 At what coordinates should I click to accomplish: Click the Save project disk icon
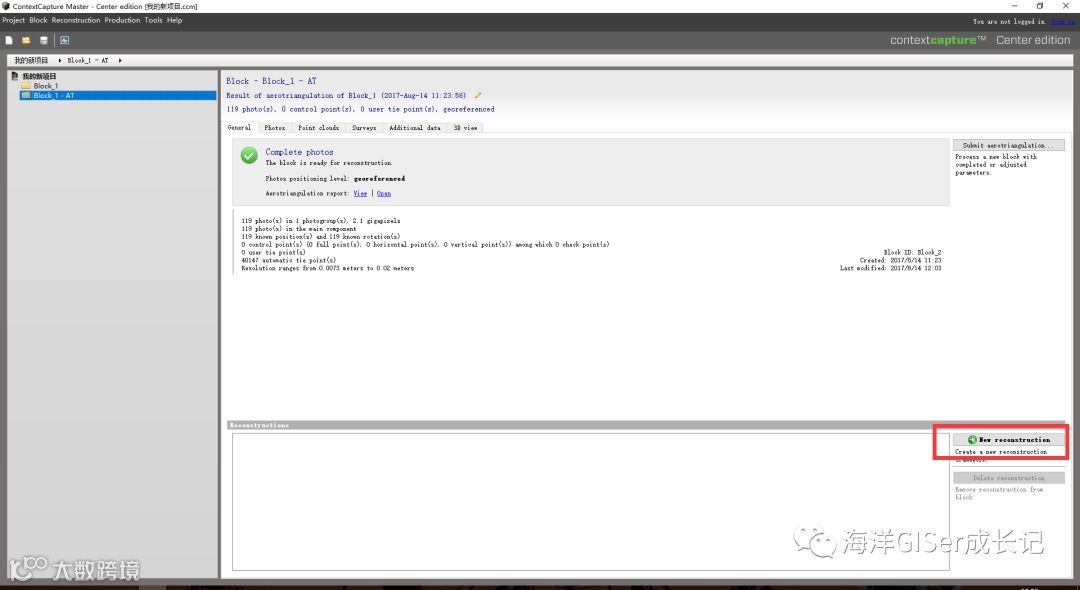[x=44, y=41]
